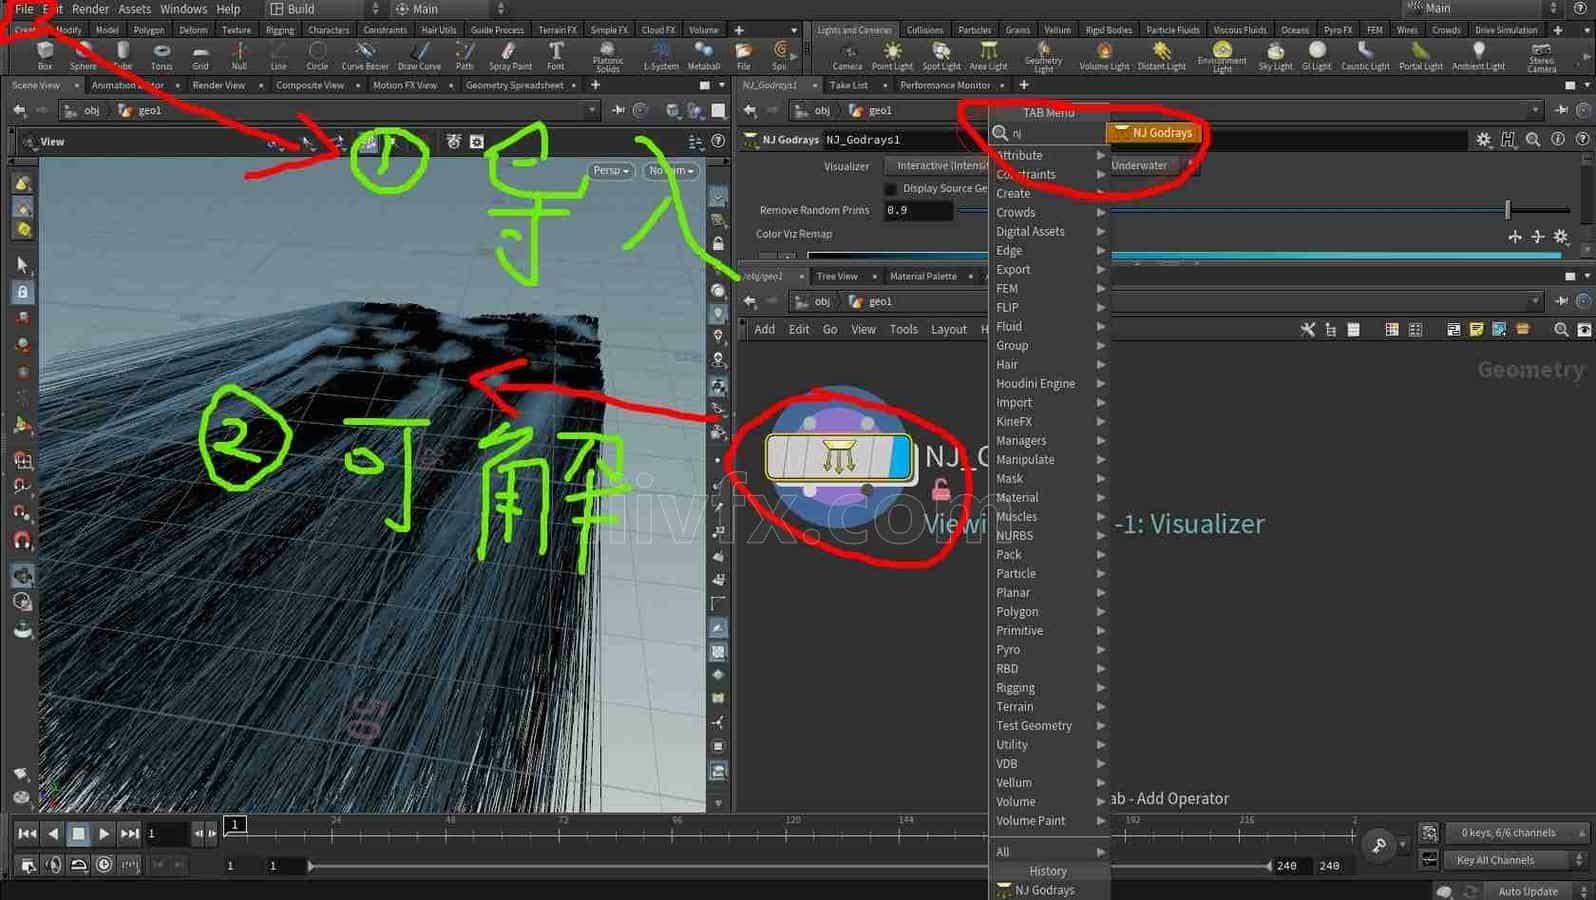Click the NJ_Godrays node in network
This screenshot has height=900, width=1596.
(838, 458)
